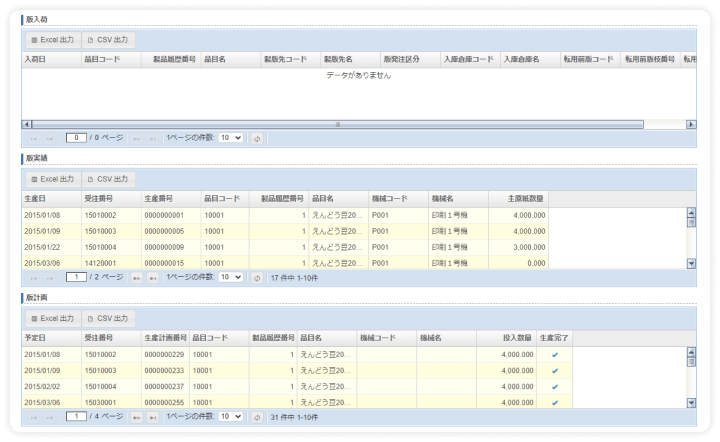Toggle 生産完了 check for order 15010003 plan row

pos(554,370)
